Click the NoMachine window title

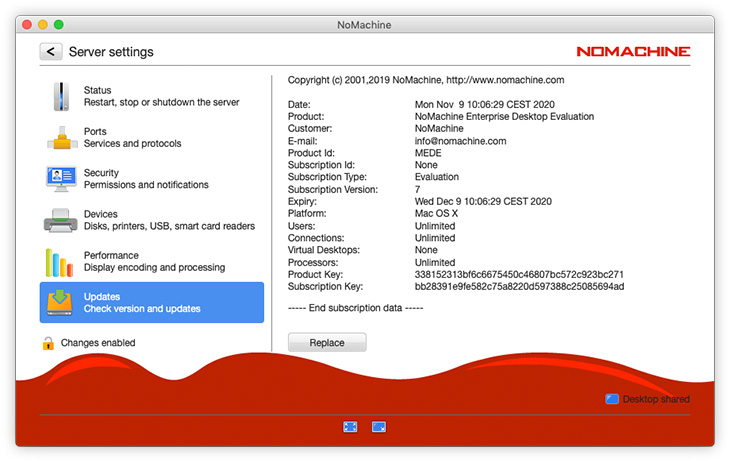[364, 25]
